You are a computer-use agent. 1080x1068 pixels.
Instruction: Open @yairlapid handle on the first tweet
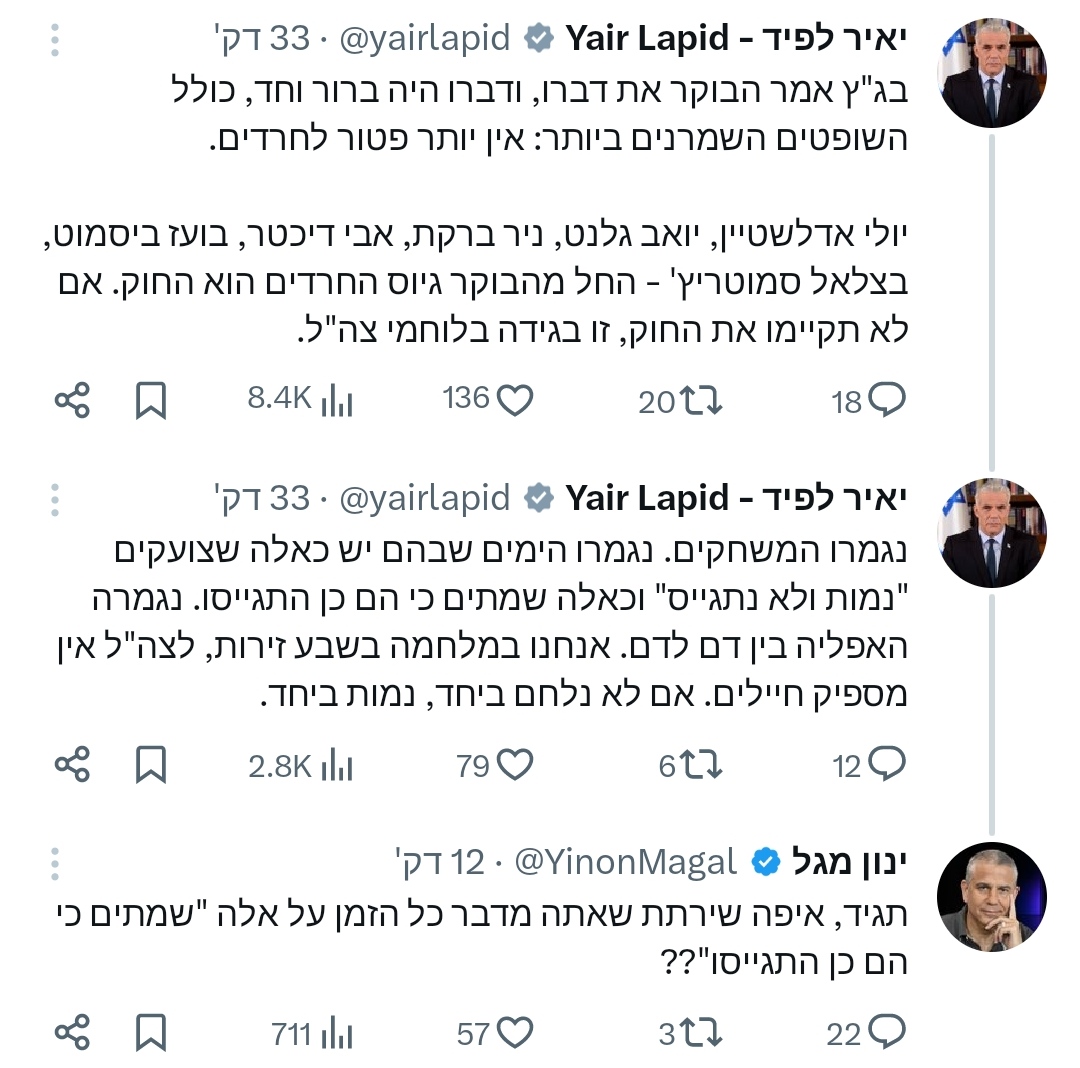425,39
